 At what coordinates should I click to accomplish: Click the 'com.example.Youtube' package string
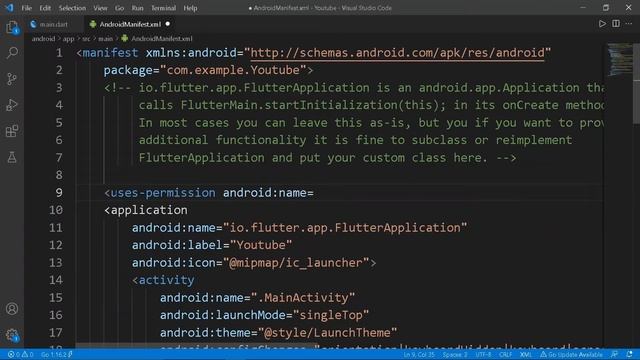[x=233, y=70]
